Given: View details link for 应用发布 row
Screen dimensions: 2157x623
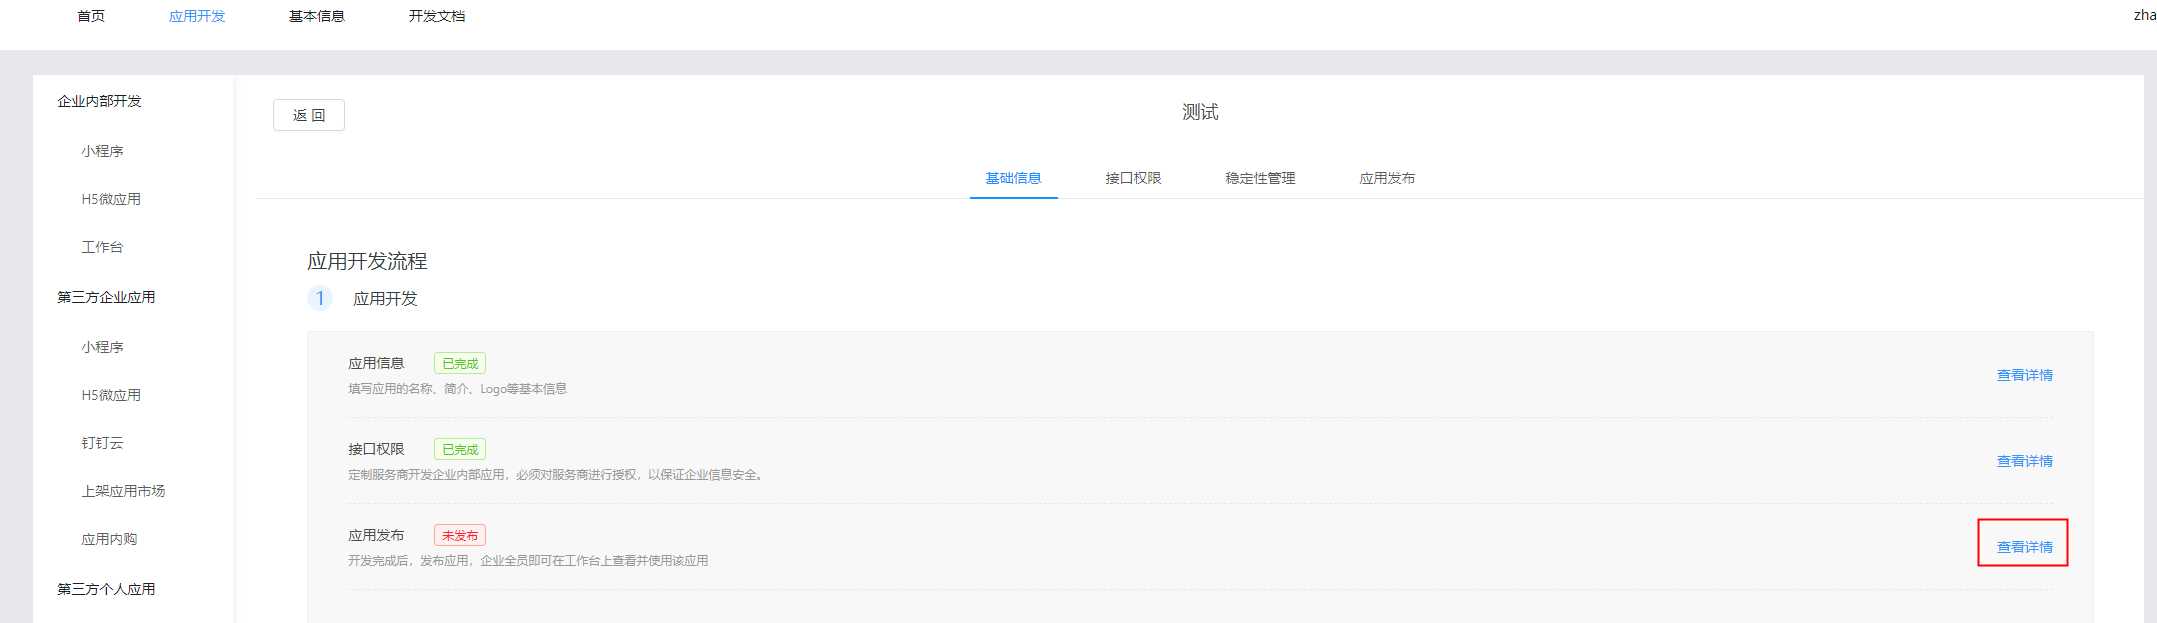Looking at the screenshot, I should tap(2024, 547).
